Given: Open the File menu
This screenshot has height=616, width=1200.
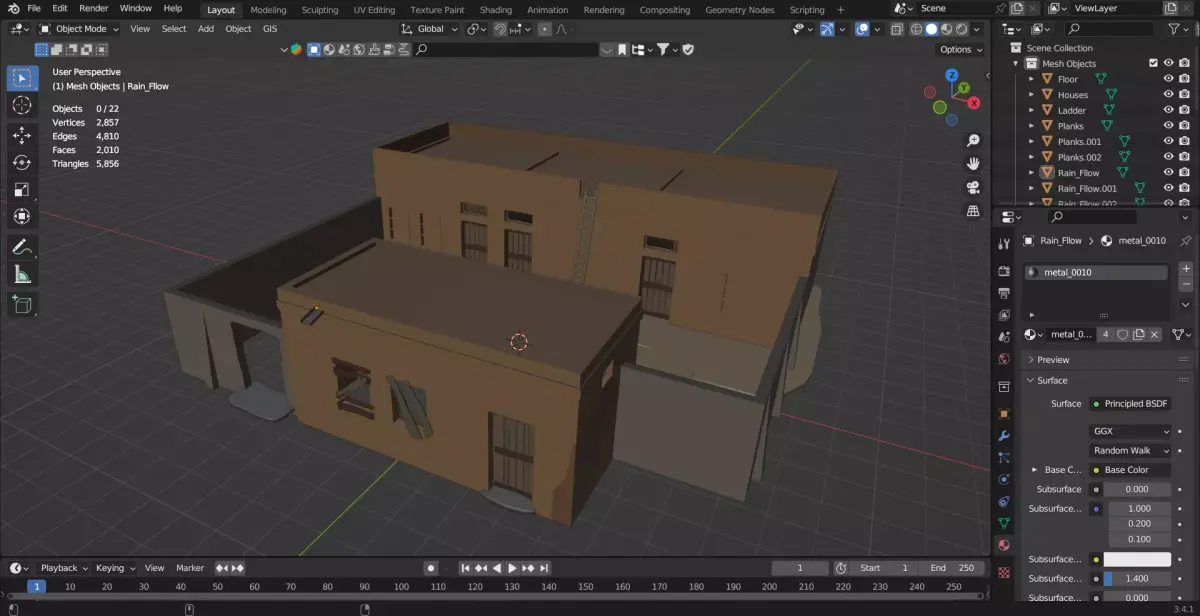Looking at the screenshot, I should point(34,8).
